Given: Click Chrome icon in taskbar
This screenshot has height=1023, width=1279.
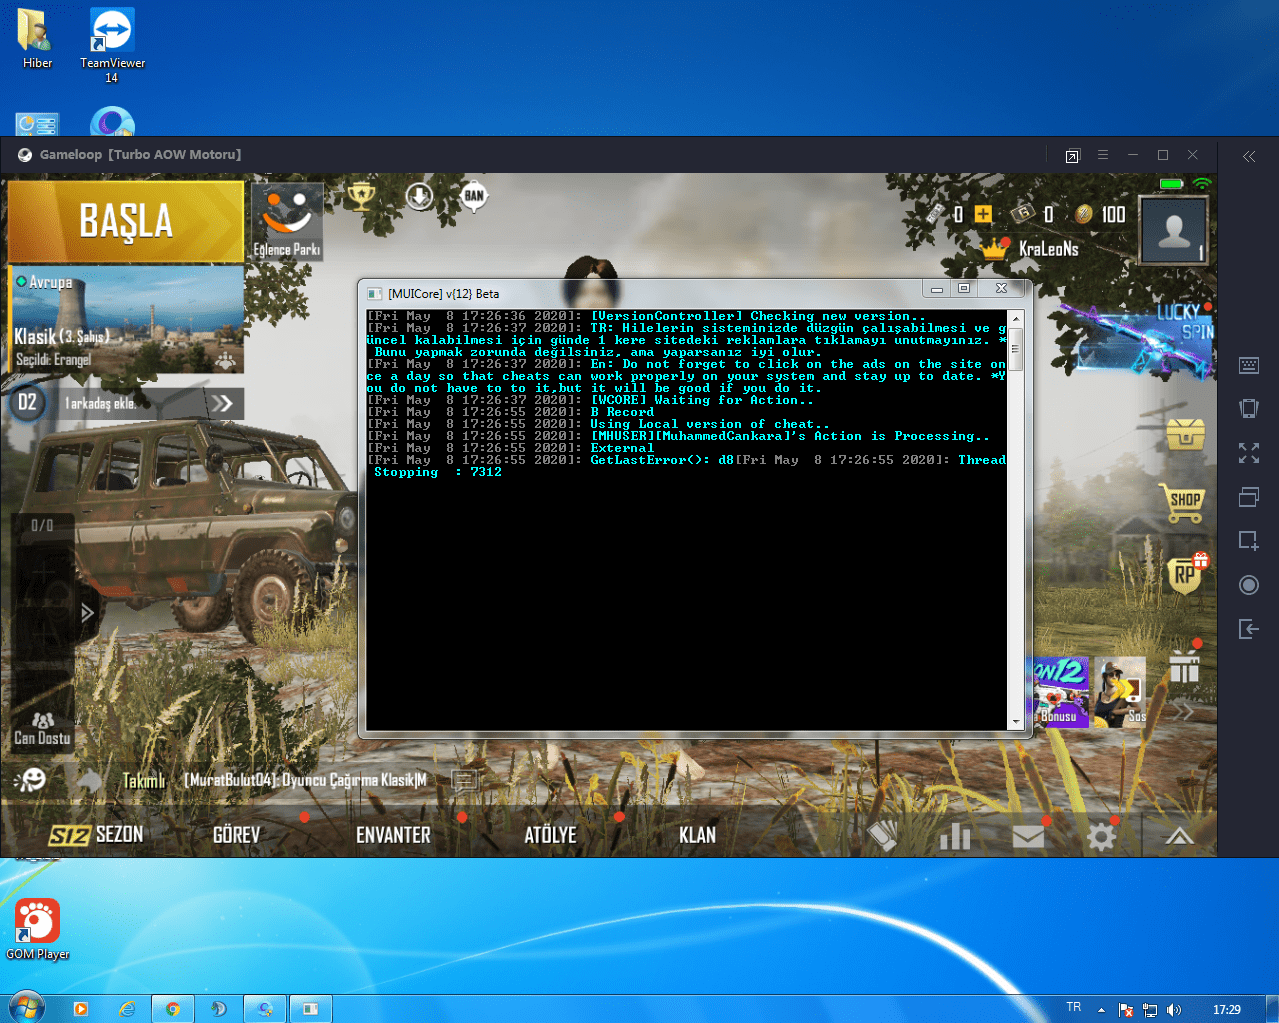Looking at the screenshot, I should click(172, 1009).
